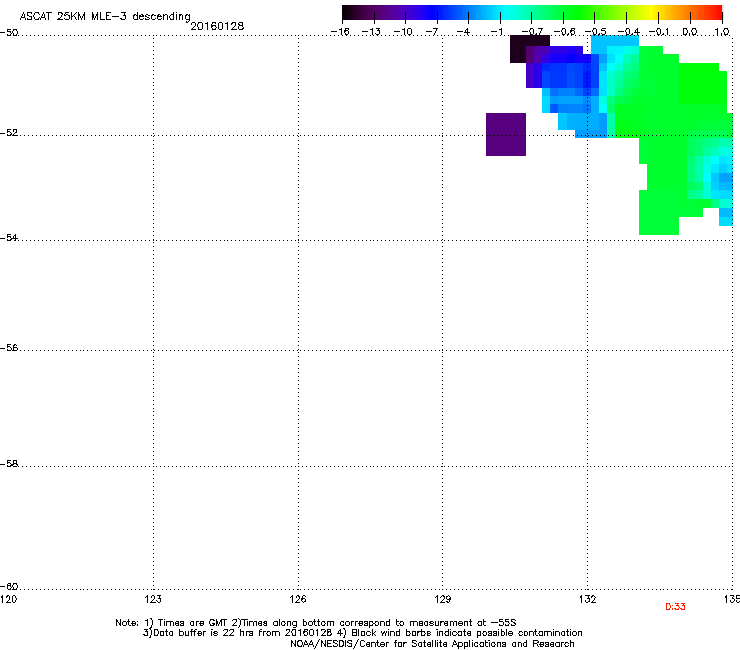Click the -54 latitude axis label
Image resolution: width=740 pixels, height=650 pixels.
(9, 237)
